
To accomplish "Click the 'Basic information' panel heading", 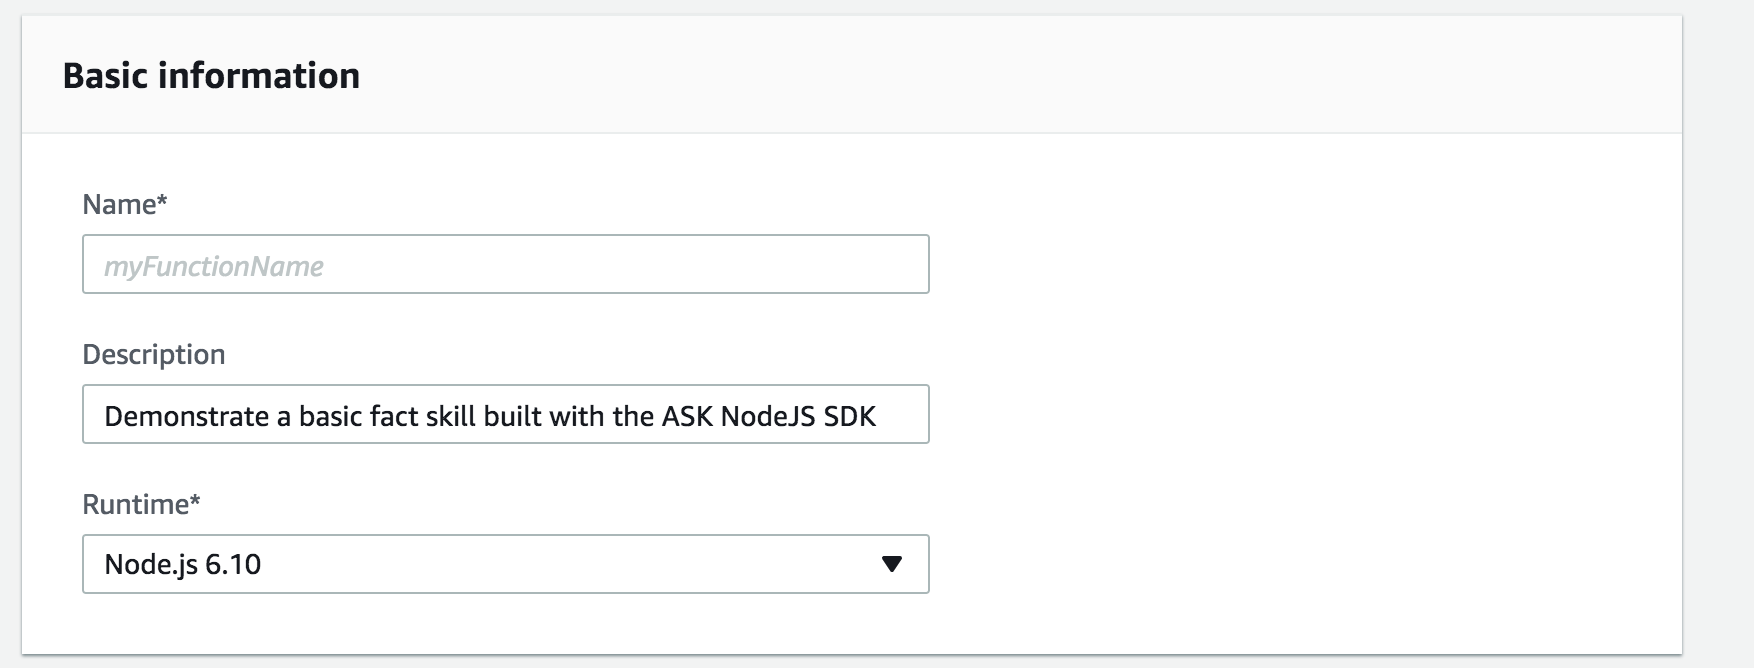I will tap(211, 76).
